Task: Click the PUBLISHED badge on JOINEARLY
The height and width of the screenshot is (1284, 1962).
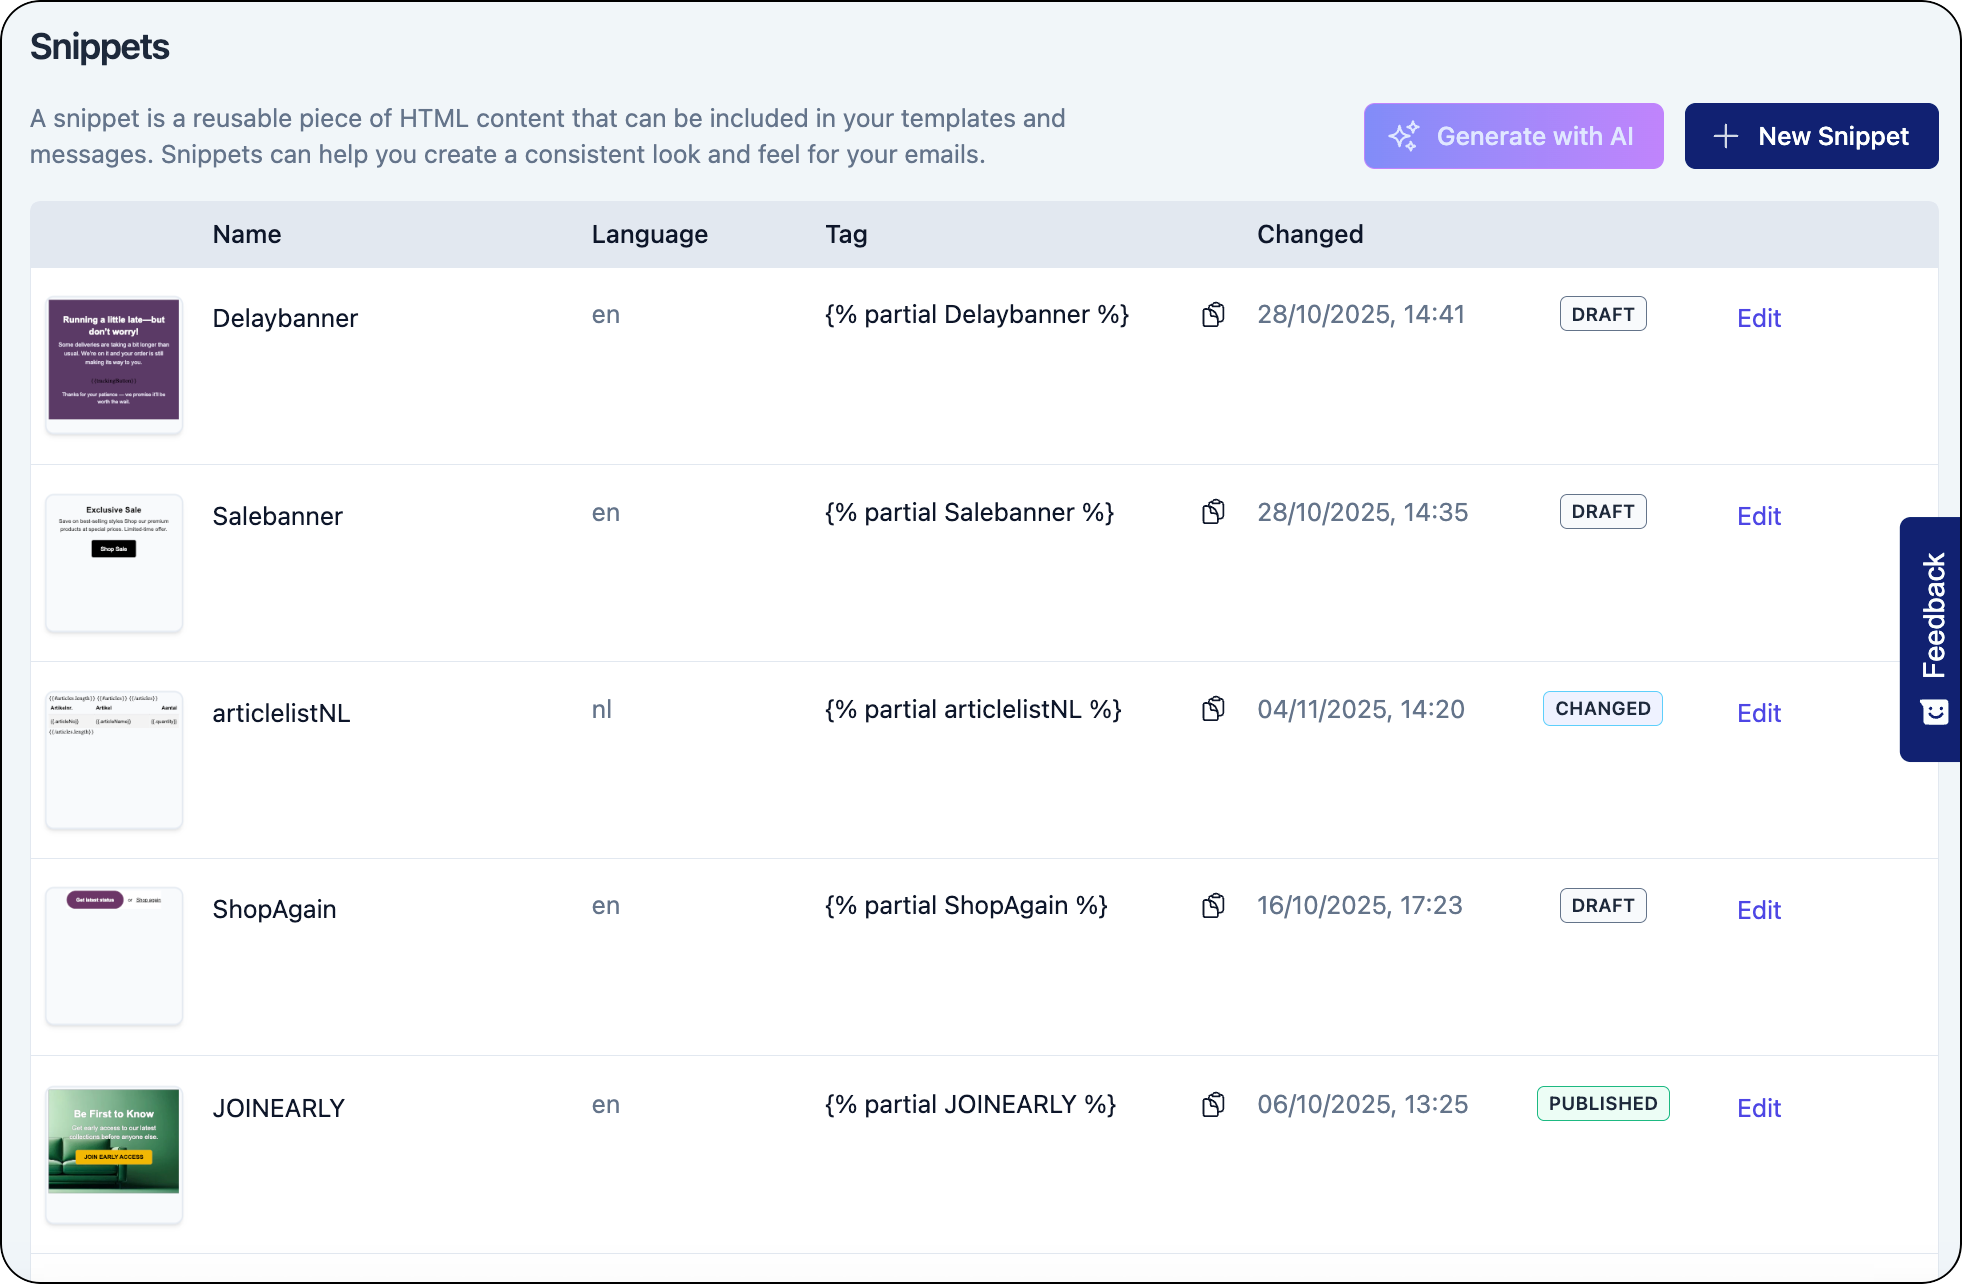Action: tap(1602, 1103)
